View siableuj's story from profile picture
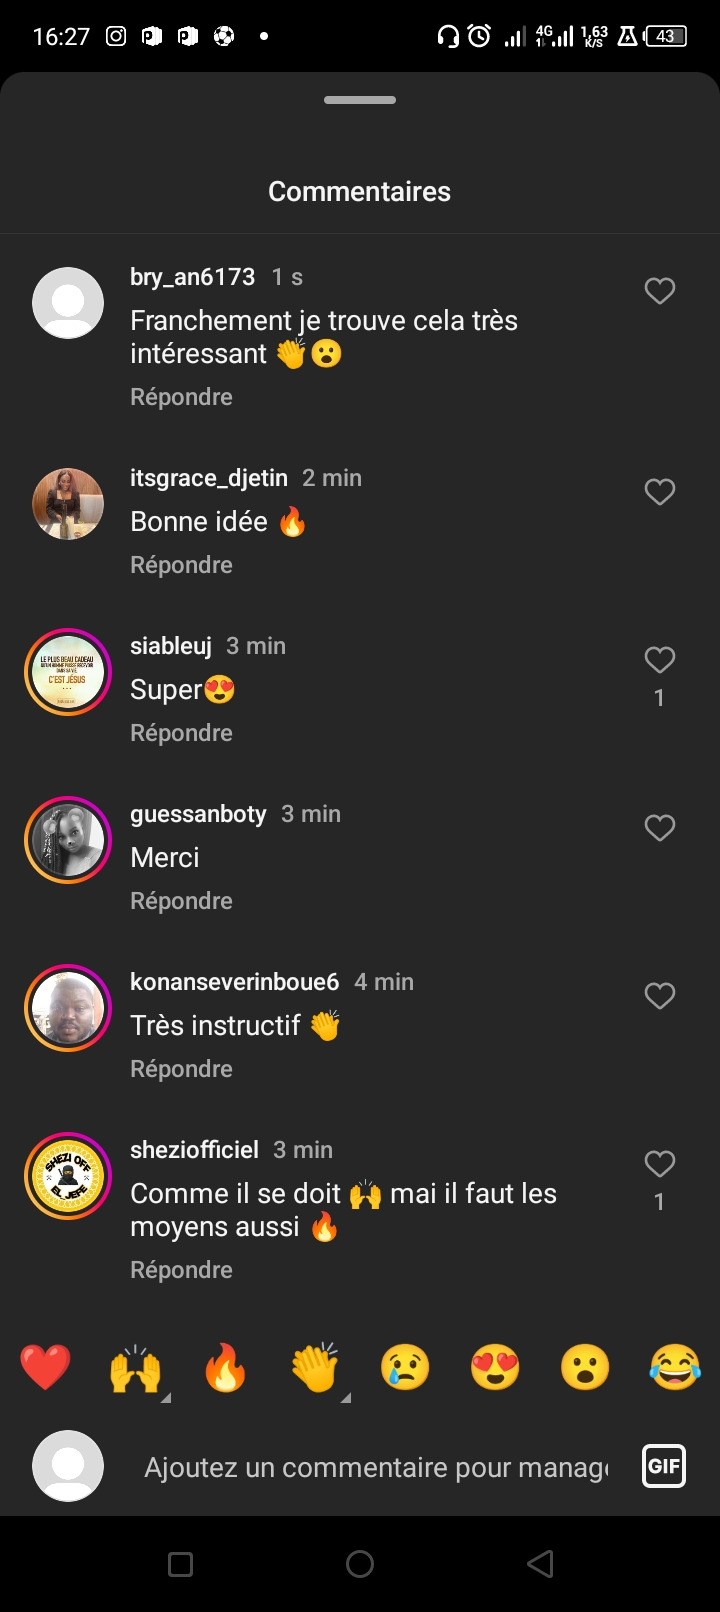Screen dimensions: 720x1612 pyautogui.click(x=68, y=672)
